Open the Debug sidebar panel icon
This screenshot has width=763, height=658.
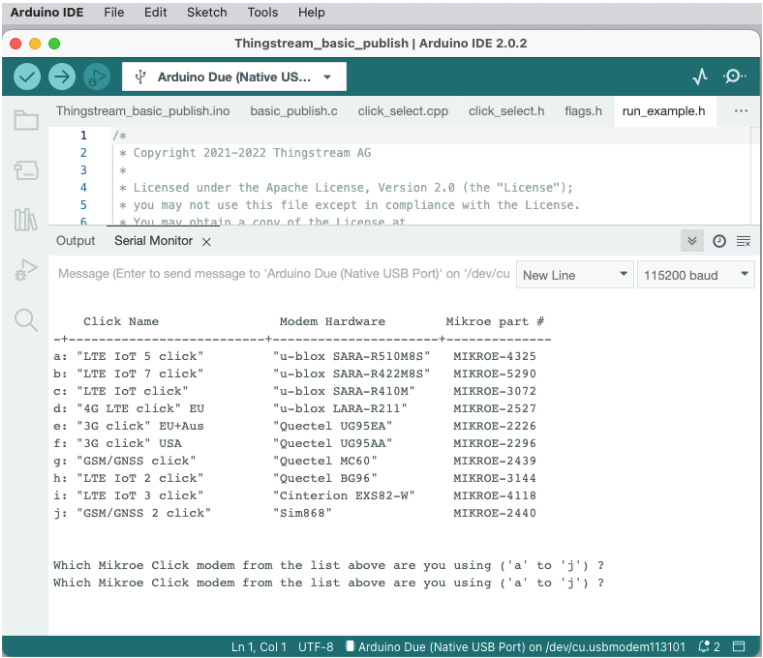point(26,270)
